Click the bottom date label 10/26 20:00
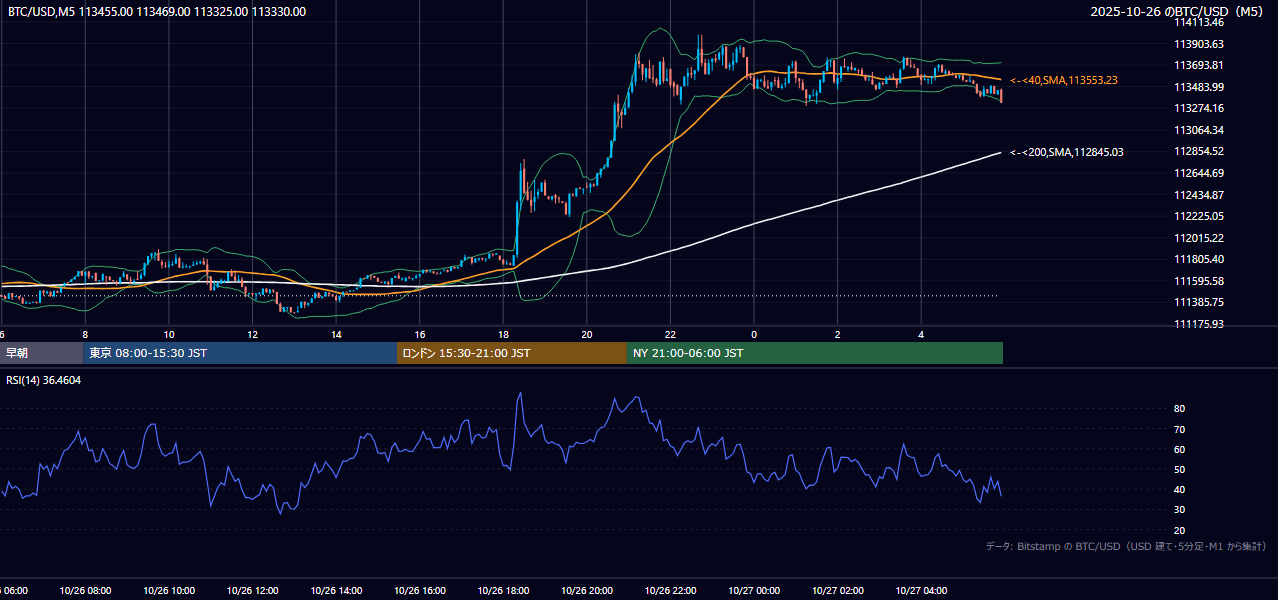 point(587,591)
